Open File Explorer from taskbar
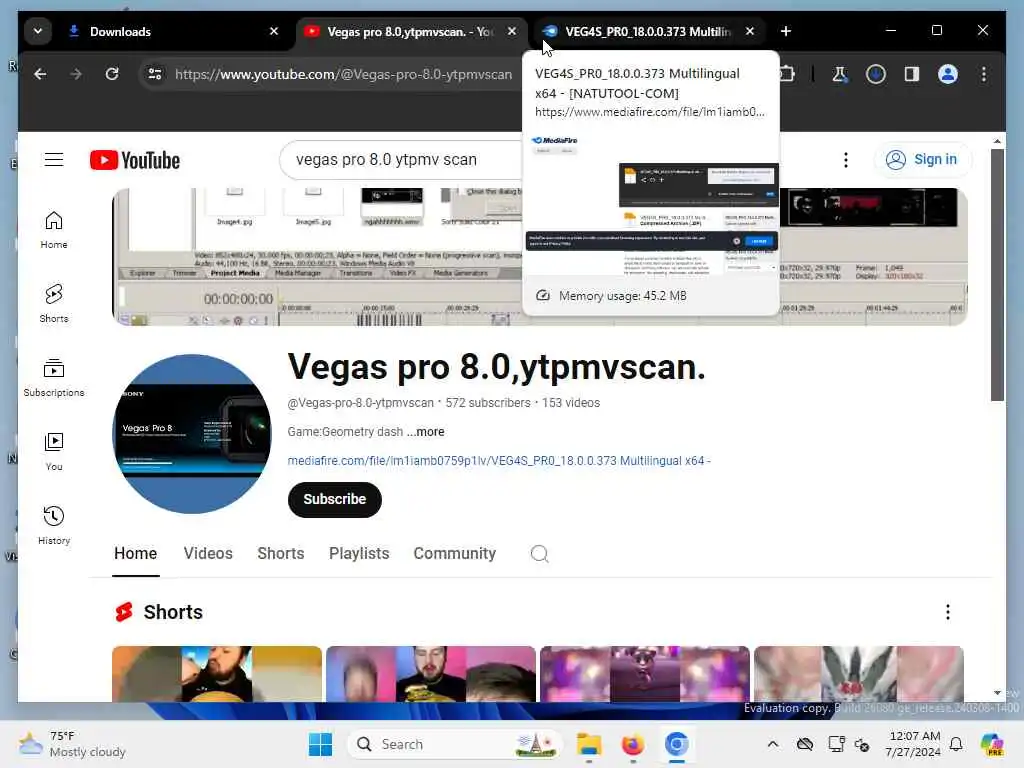 [588, 744]
